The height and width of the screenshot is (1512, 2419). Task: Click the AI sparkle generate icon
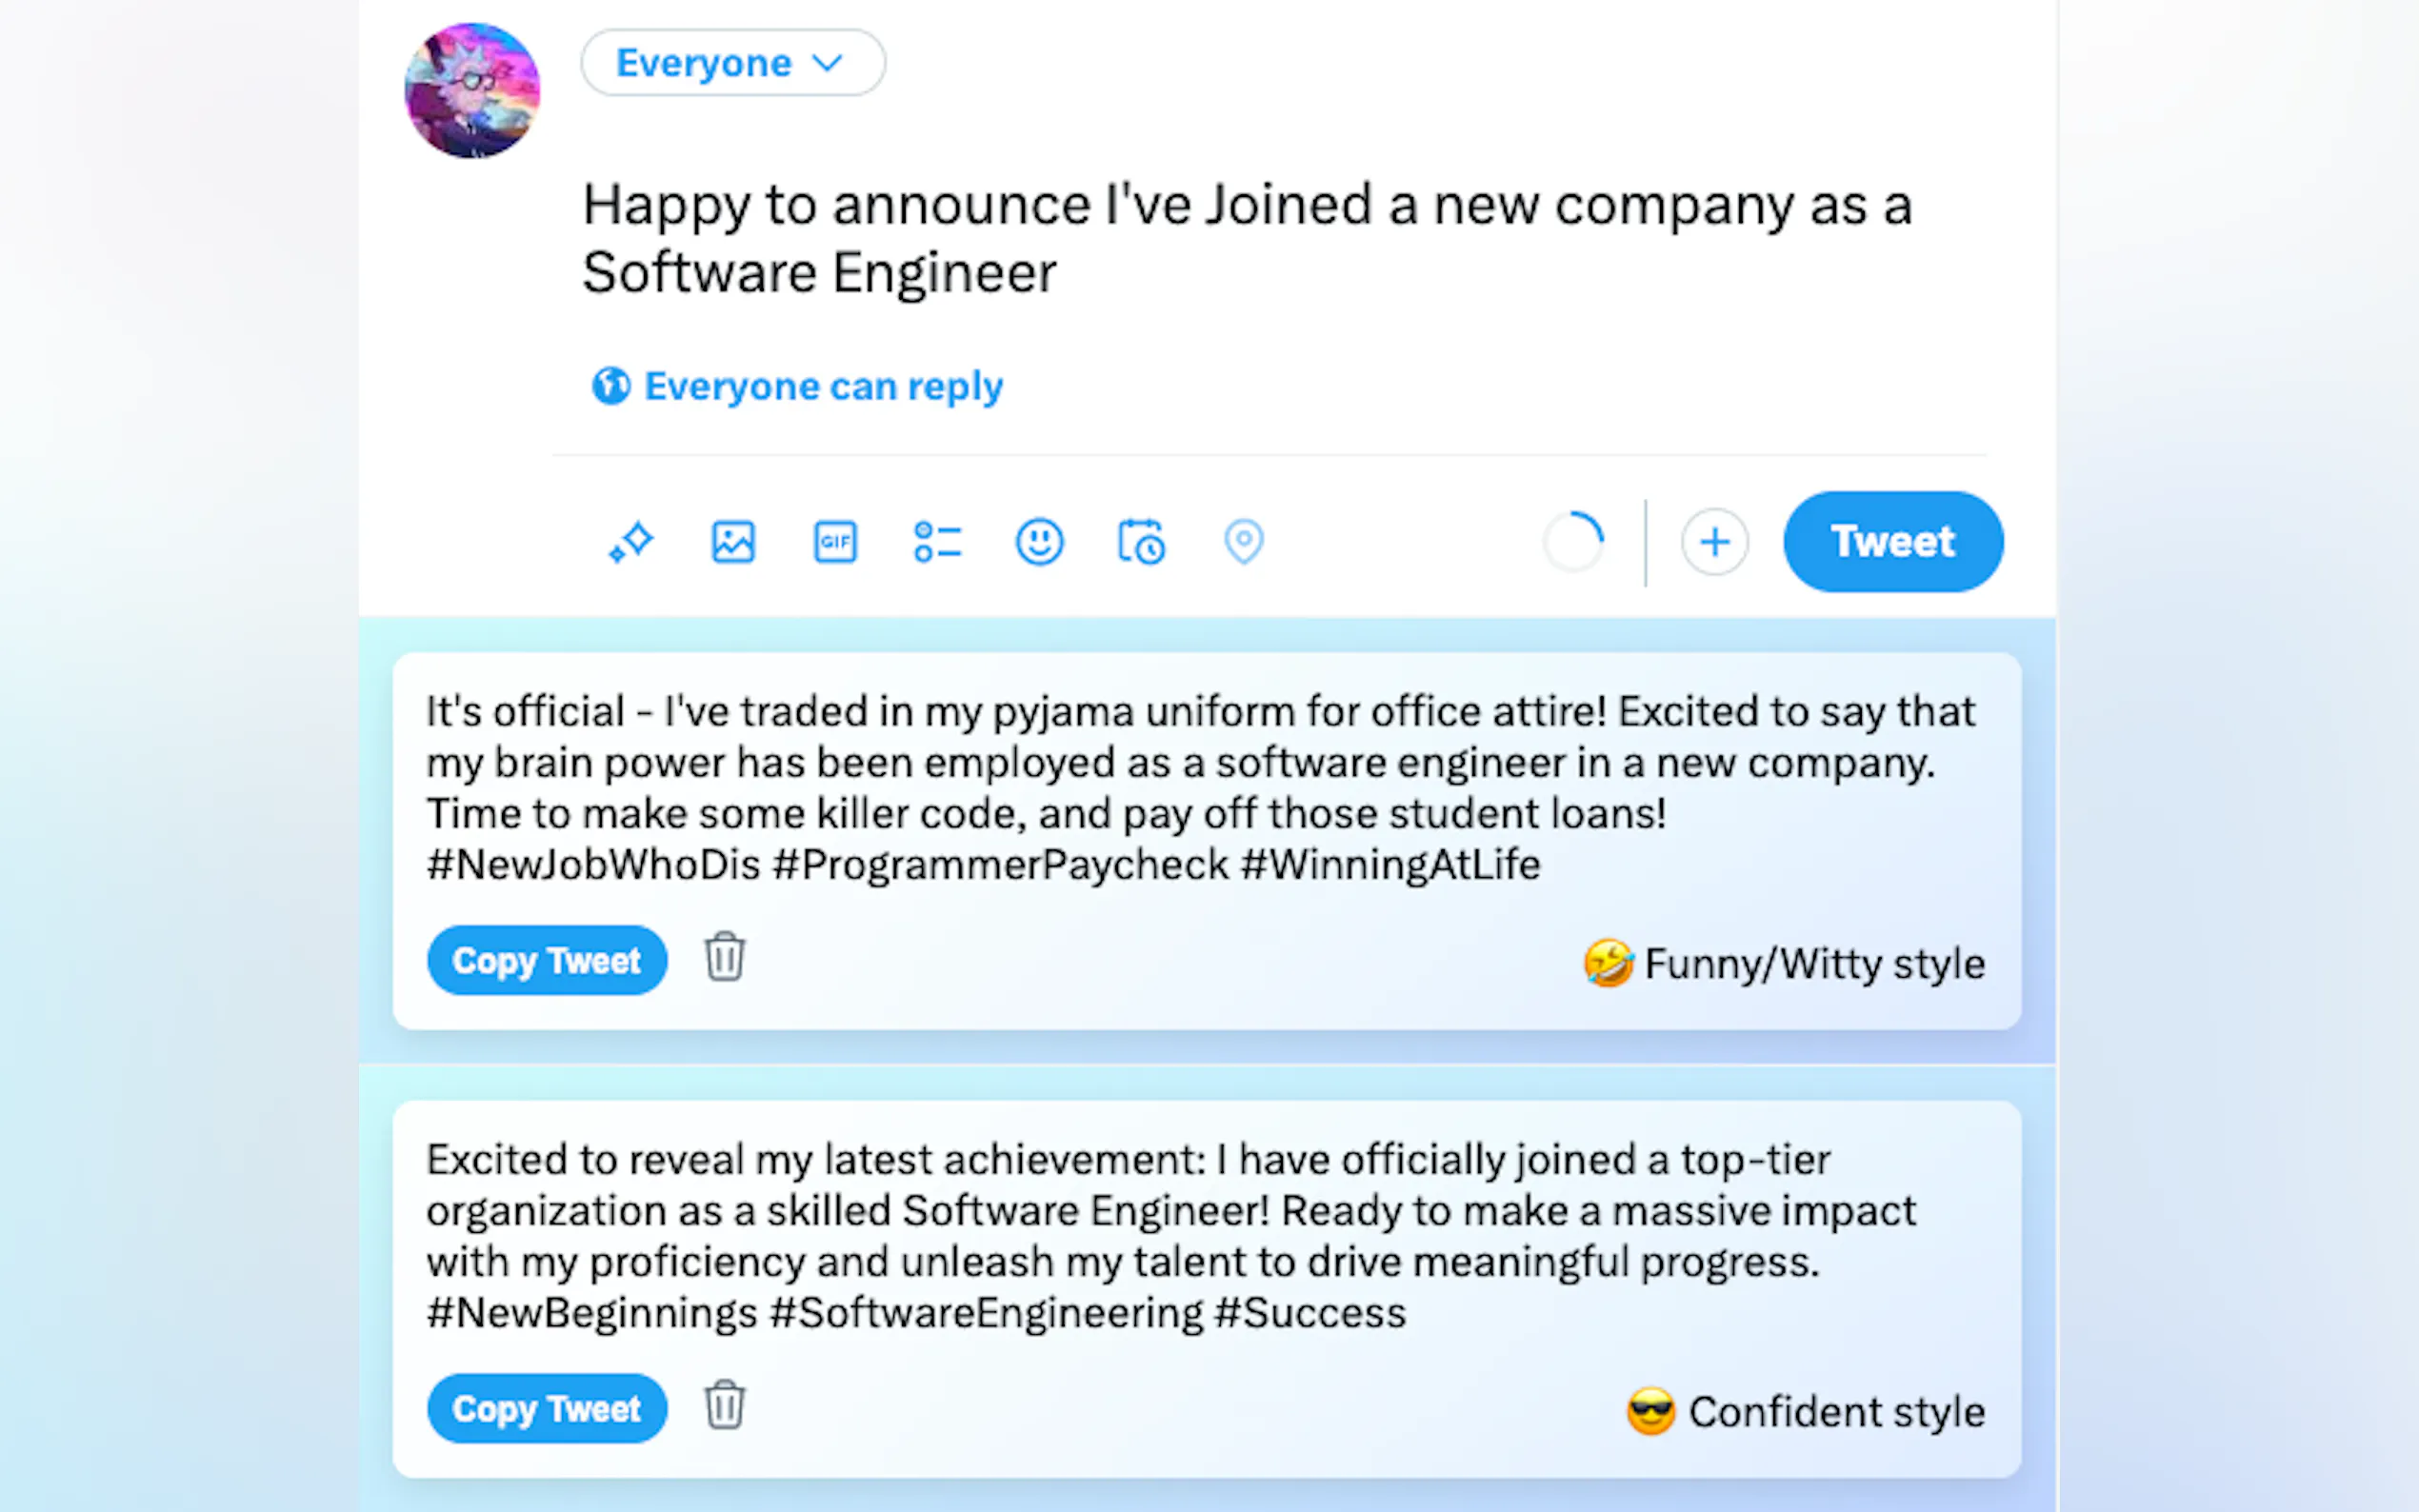(631, 542)
